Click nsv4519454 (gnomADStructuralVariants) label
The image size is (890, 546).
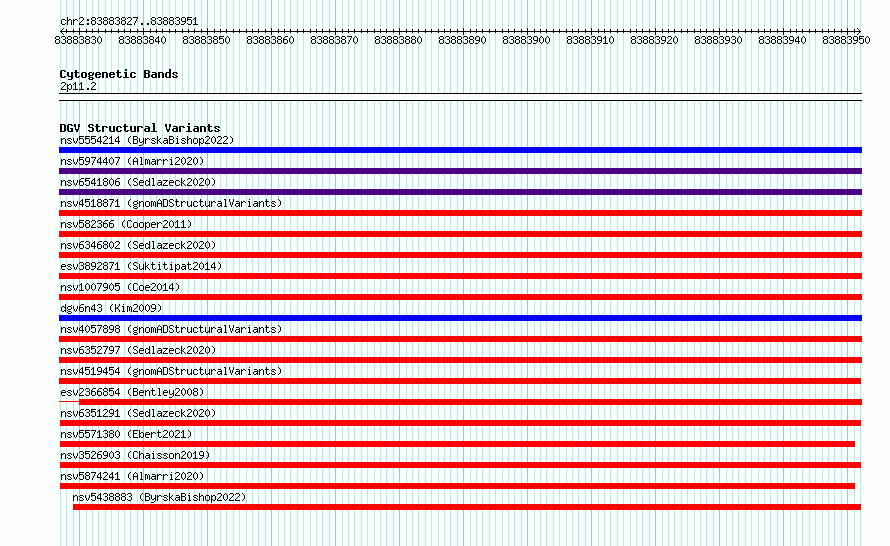coord(171,371)
